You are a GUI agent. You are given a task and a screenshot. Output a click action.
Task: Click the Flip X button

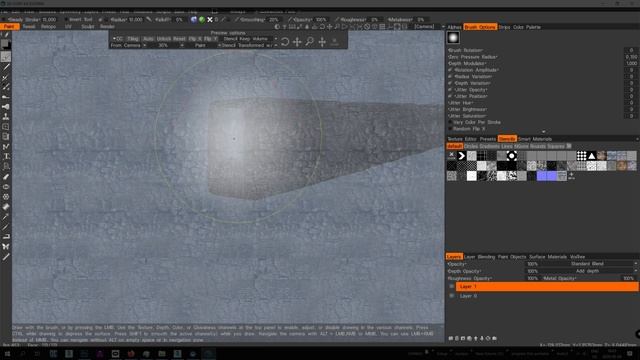[195, 39]
